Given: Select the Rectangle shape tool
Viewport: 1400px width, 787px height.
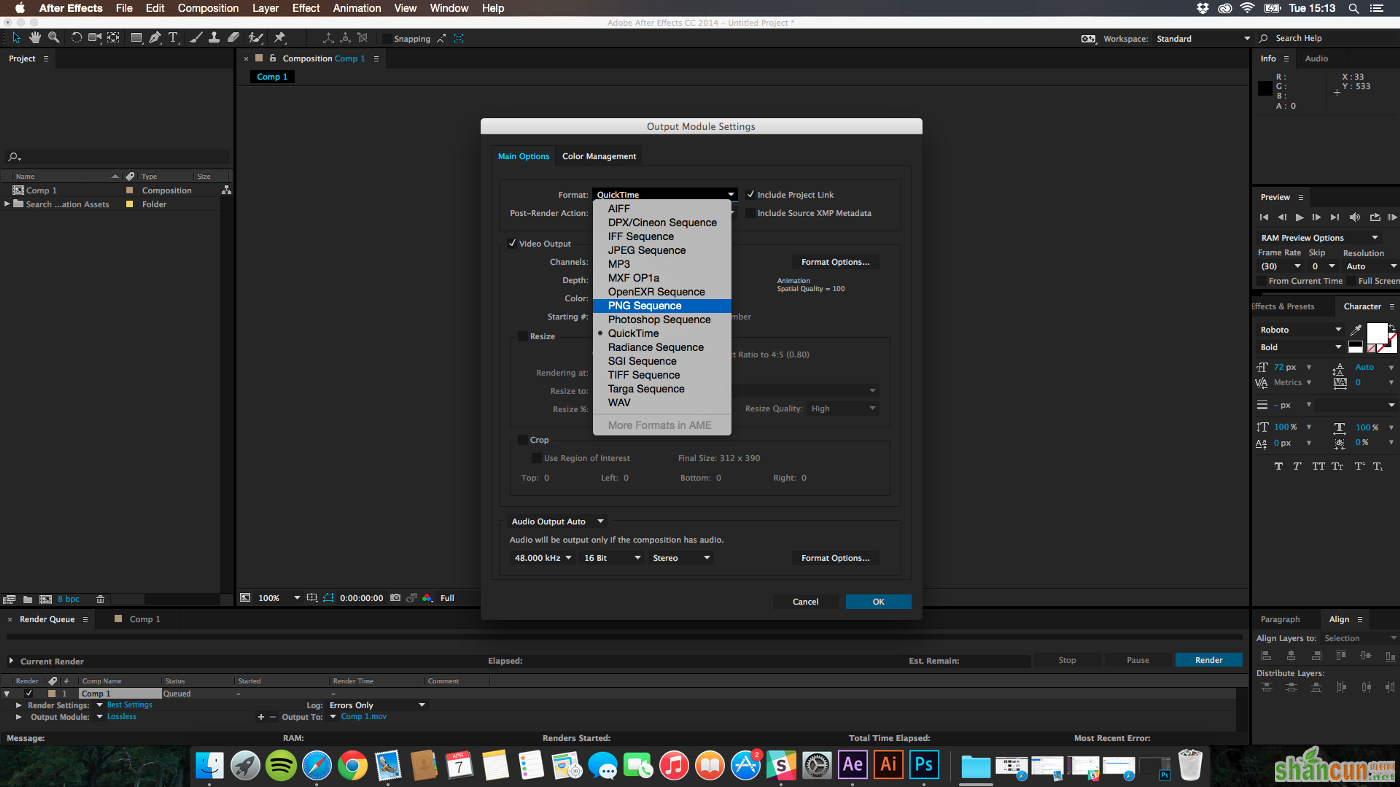Looking at the screenshot, I should click(x=136, y=38).
